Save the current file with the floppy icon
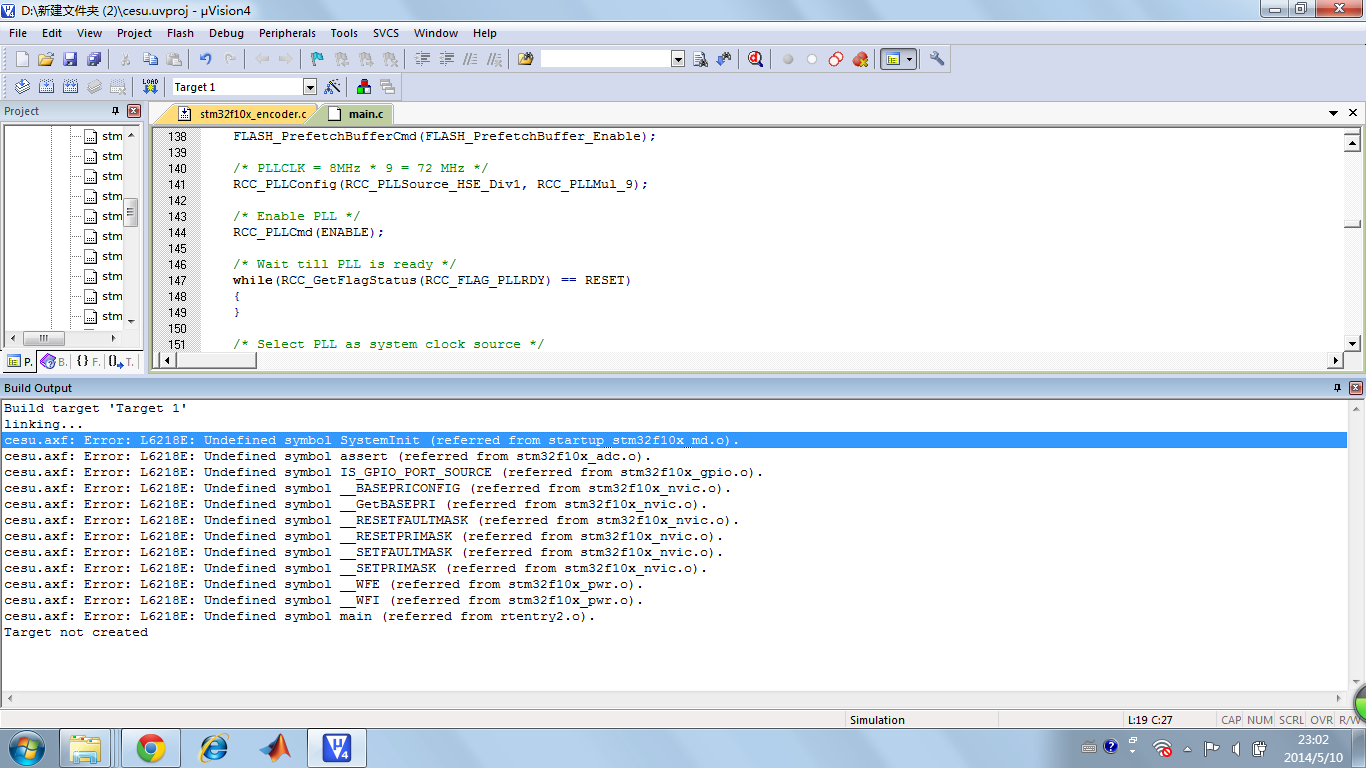This screenshot has height=768, width=1366. [x=70, y=59]
